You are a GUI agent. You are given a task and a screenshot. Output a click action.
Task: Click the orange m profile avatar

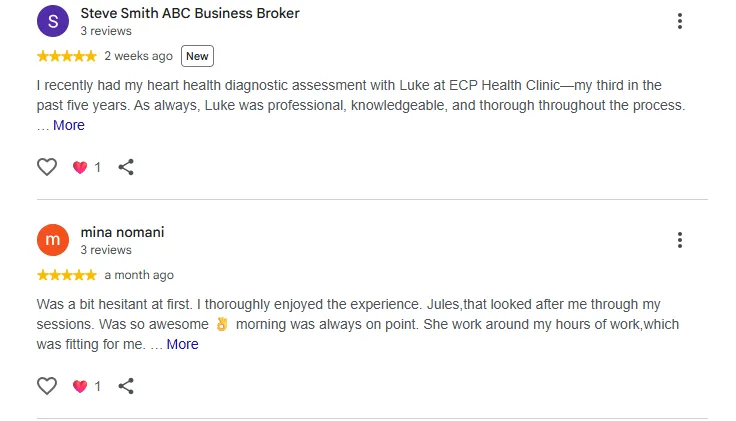53,240
